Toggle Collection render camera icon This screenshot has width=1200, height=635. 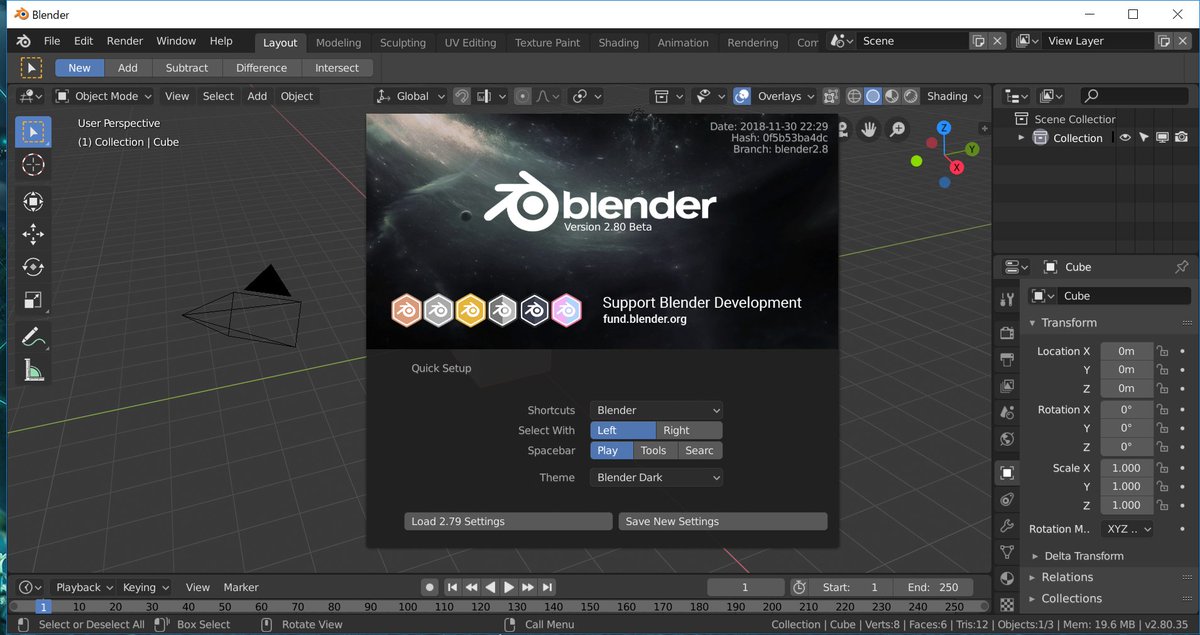pos(1182,138)
